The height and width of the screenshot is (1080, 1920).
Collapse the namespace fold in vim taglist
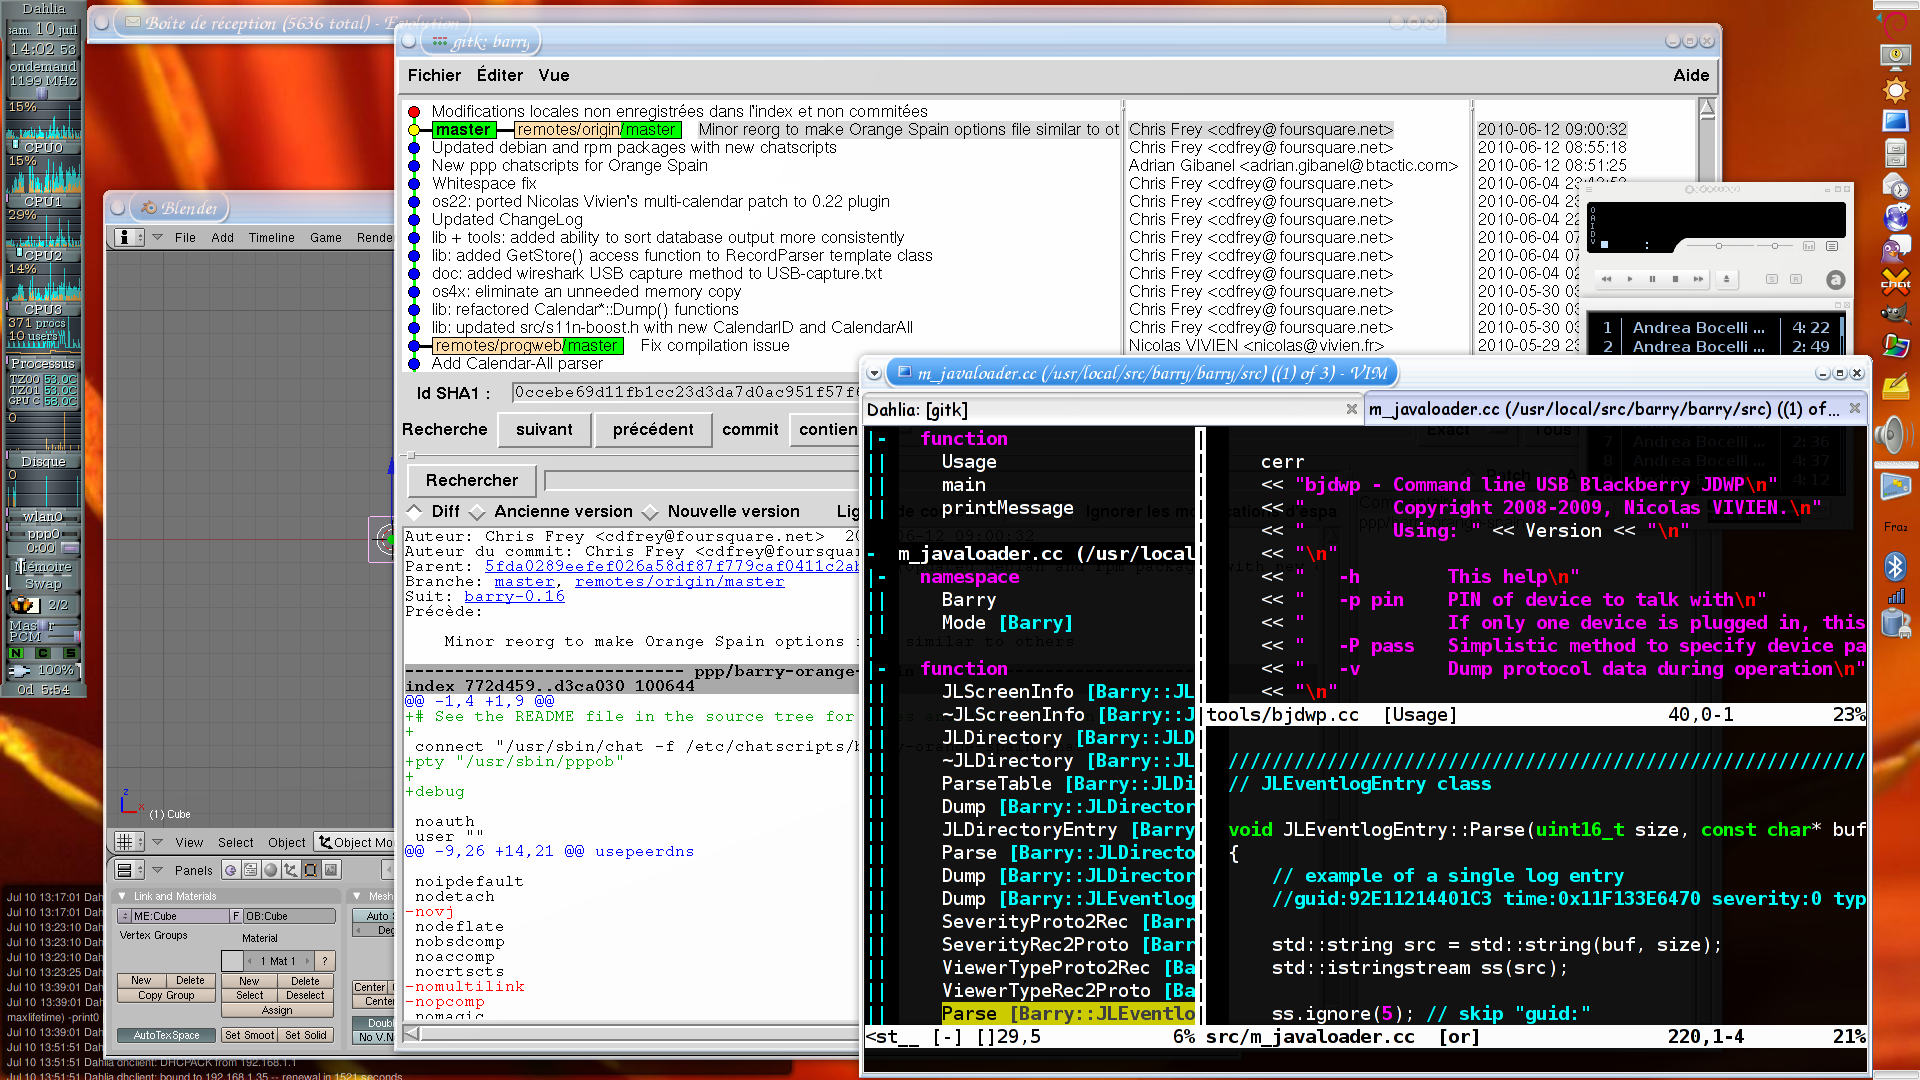[x=881, y=577]
